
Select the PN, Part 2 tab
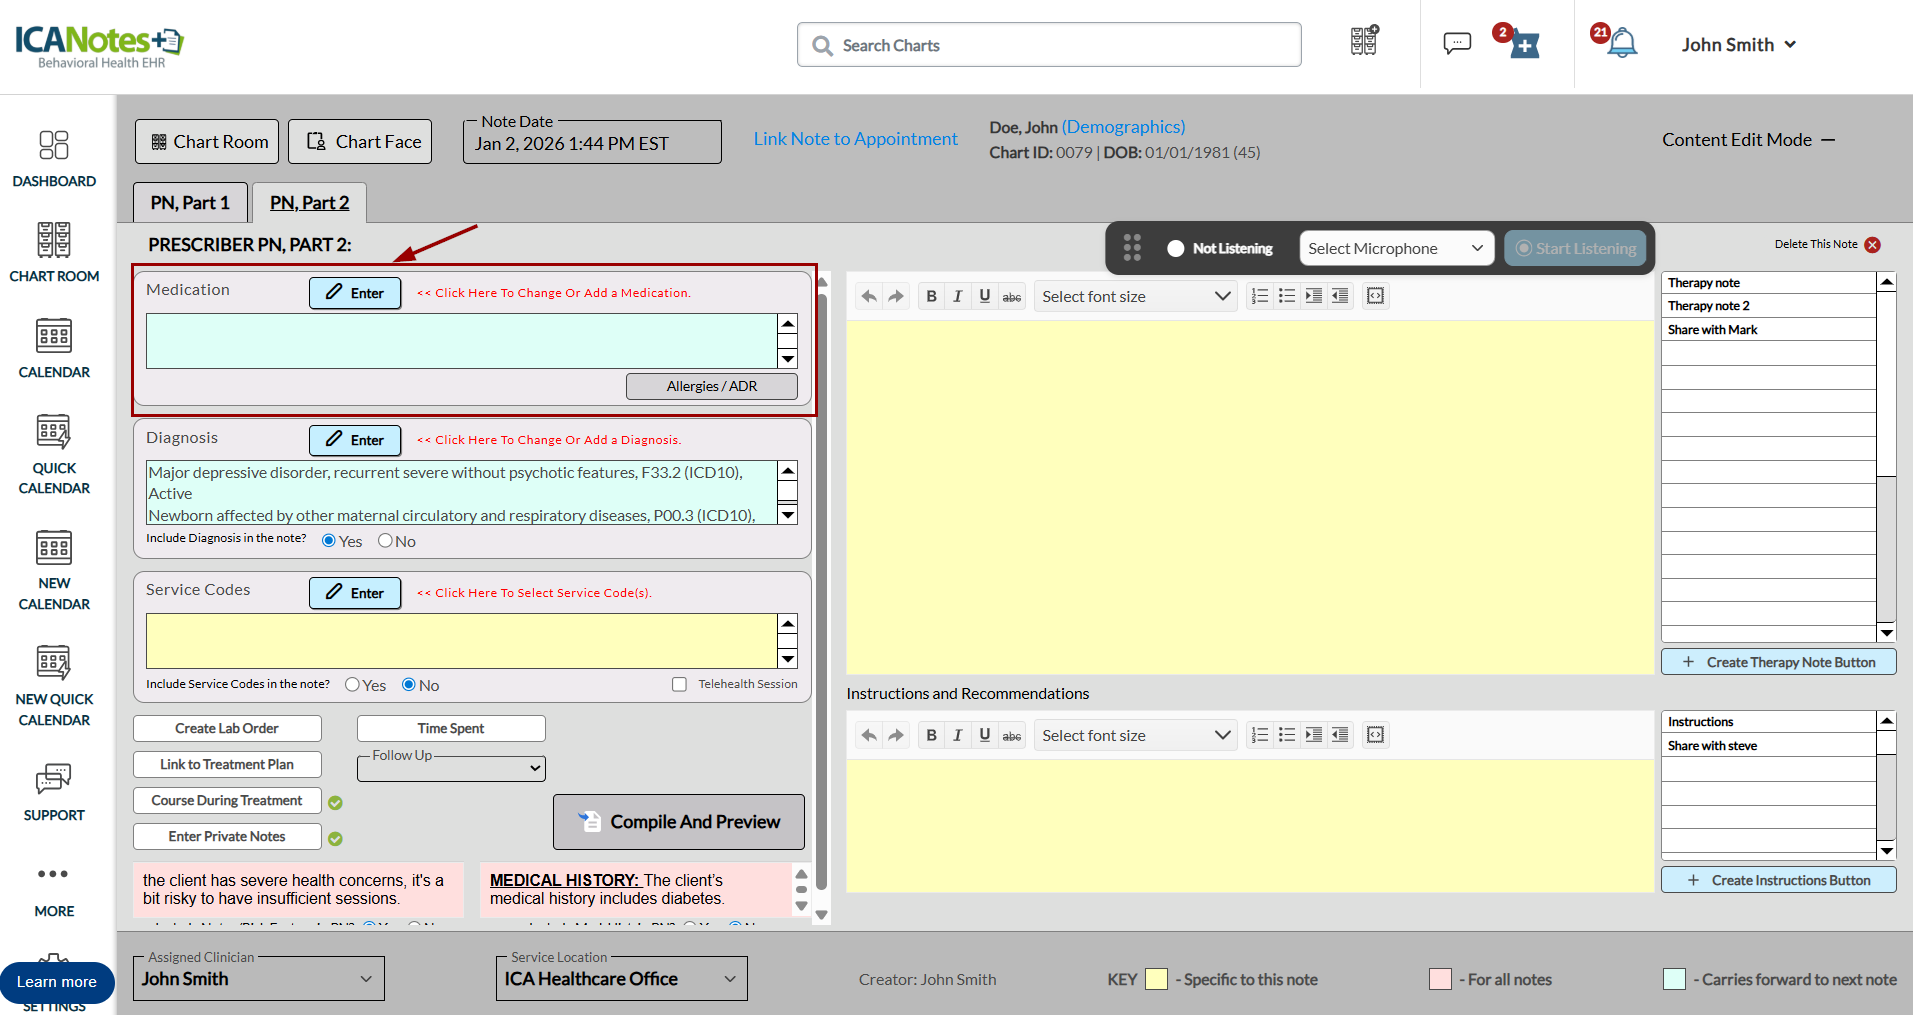[x=309, y=203]
